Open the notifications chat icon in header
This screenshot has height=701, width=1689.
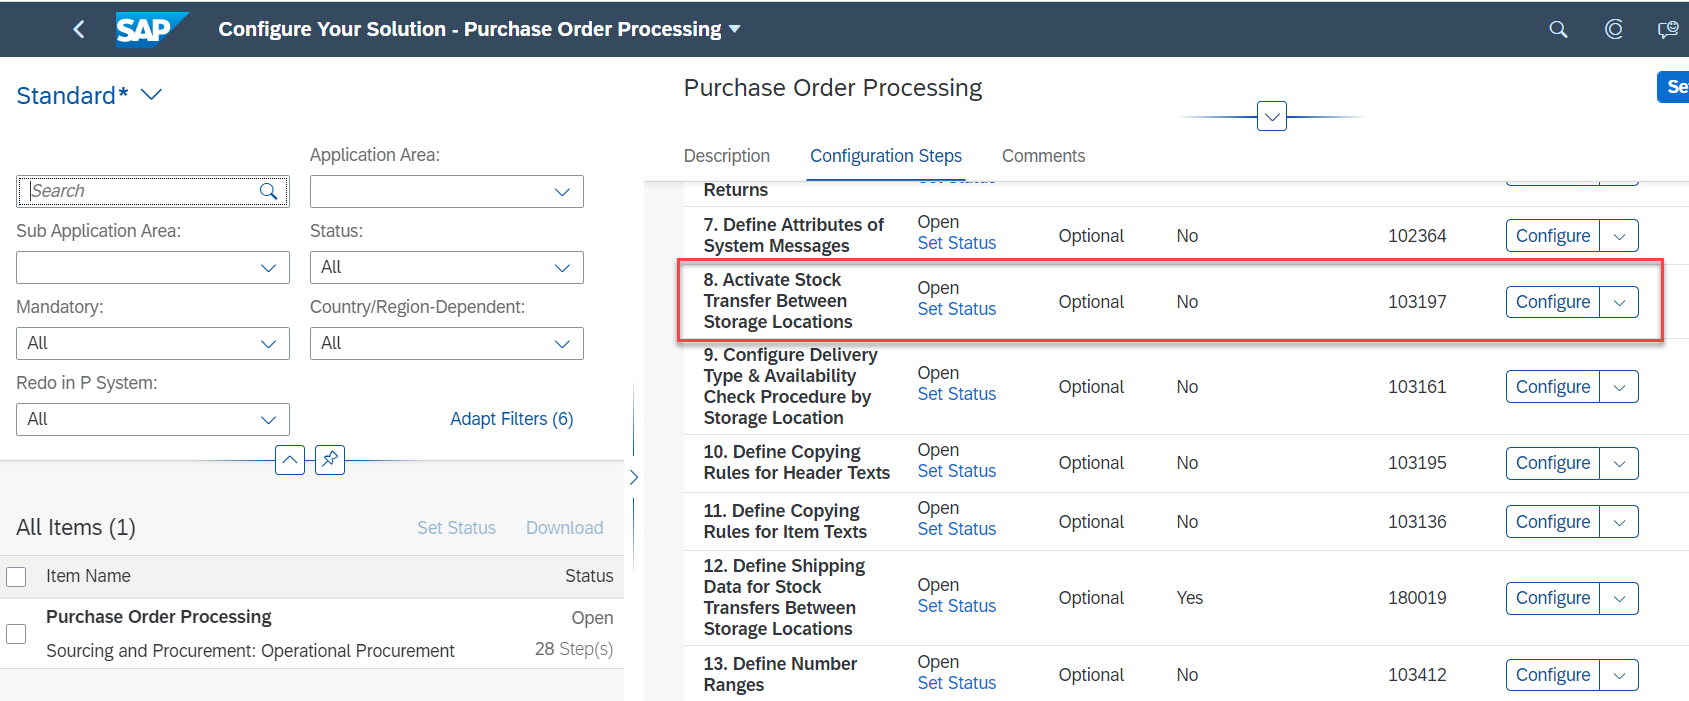coord(1668,29)
